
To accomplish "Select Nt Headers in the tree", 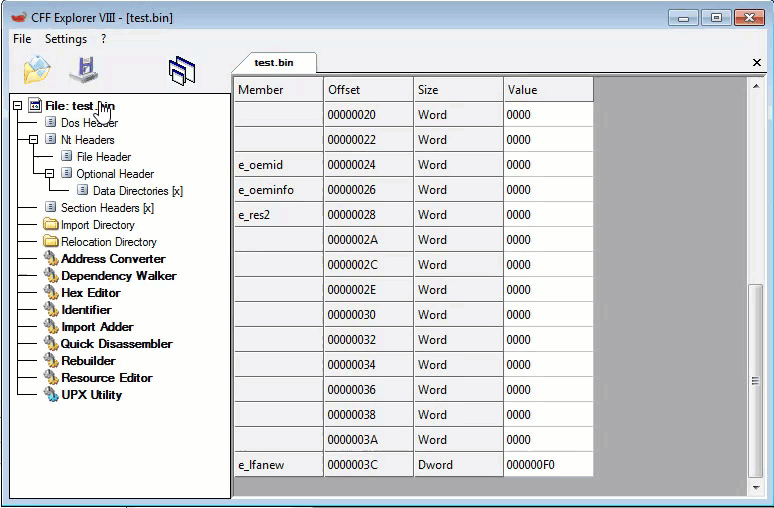I will 88,140.
